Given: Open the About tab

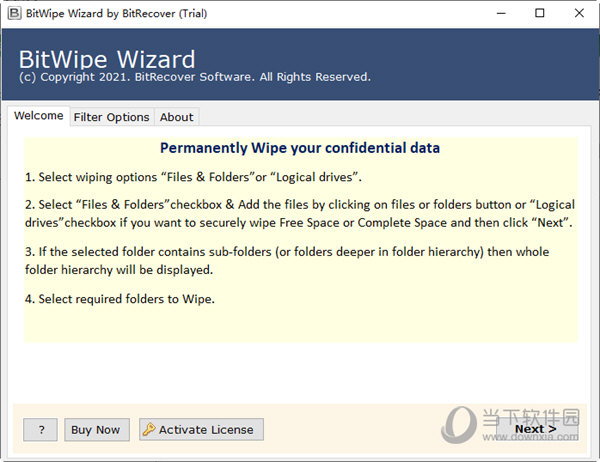Looking at the screenshot, I should tap(176, 117).
